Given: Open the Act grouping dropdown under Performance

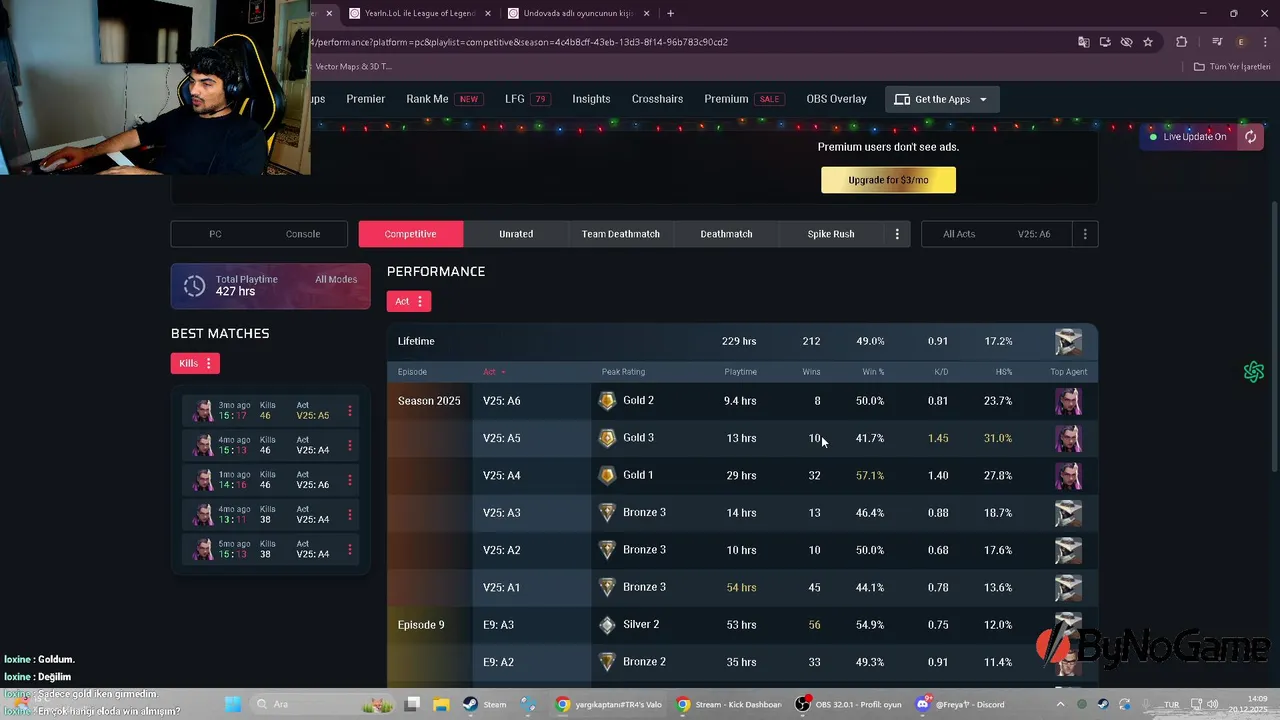Looking at the screenshot, I should pos(409,301).
